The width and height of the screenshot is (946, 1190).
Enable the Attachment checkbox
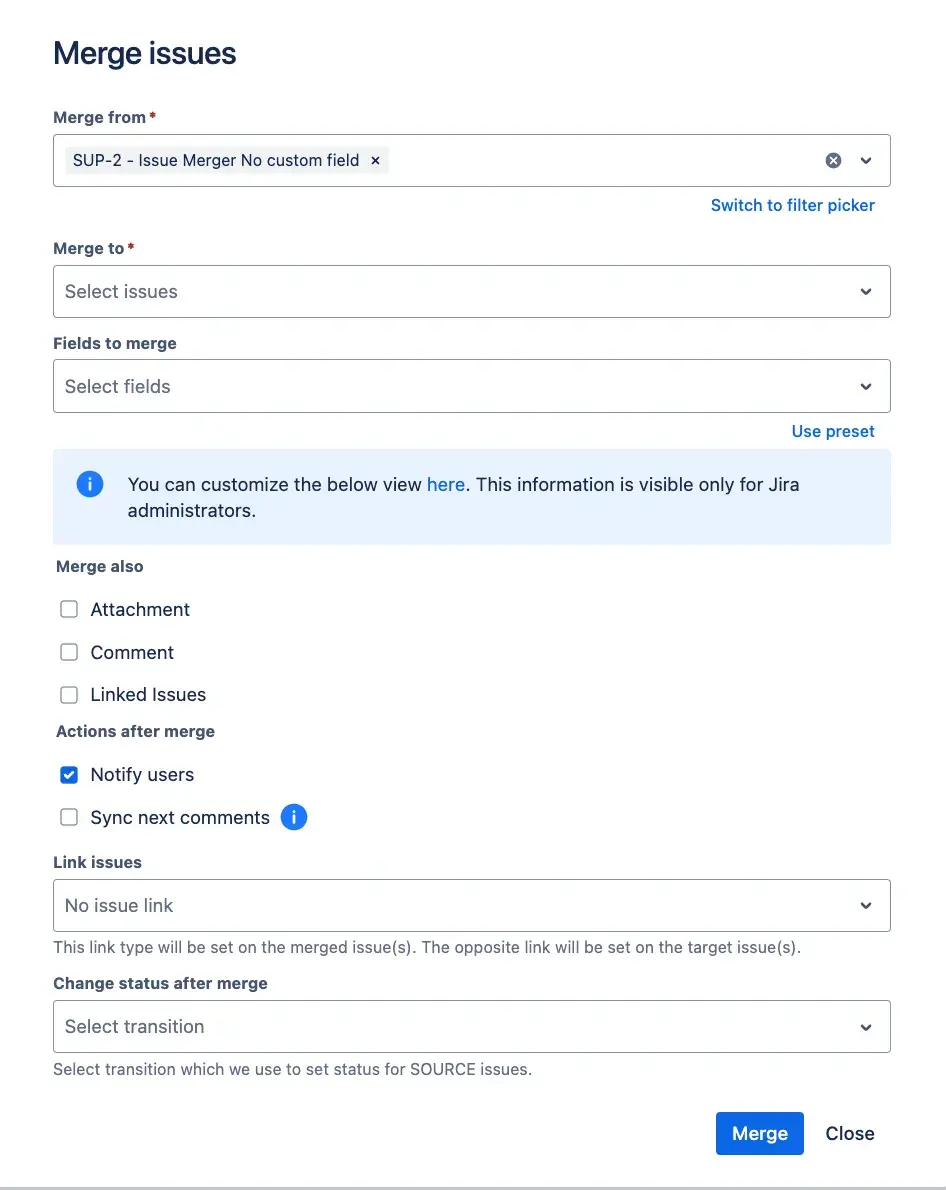[69, 610]
